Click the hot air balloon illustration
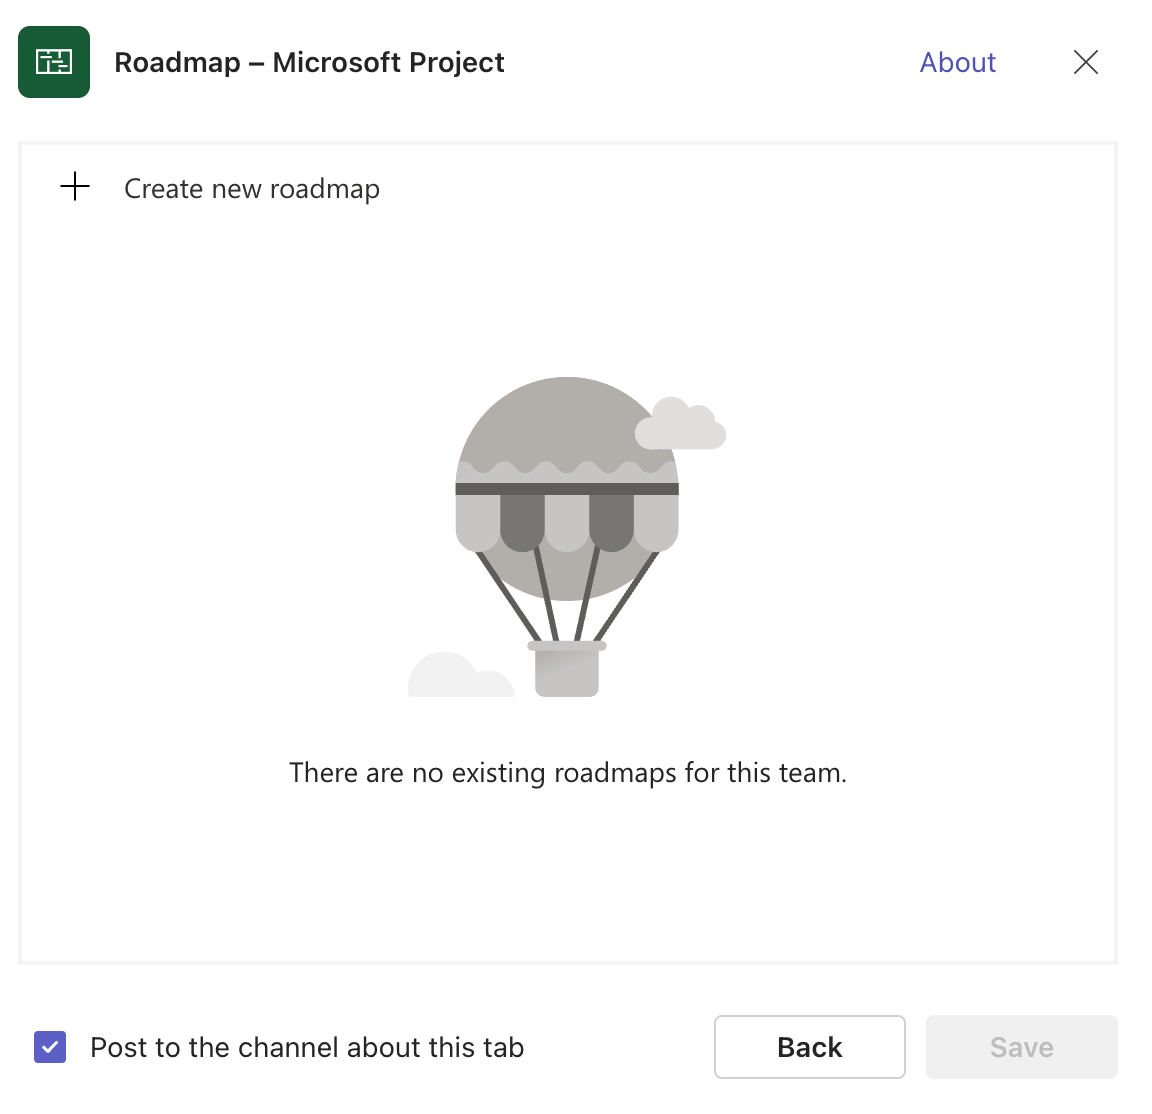Viewport: 1152px width, 1114px height. click(567, 530)
